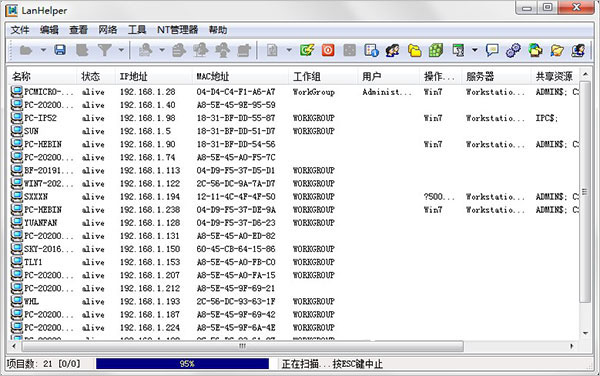Click the user with computer icon at the toolbar end
600x376 pixels.
pyautogui.click(x=578, y=50)
